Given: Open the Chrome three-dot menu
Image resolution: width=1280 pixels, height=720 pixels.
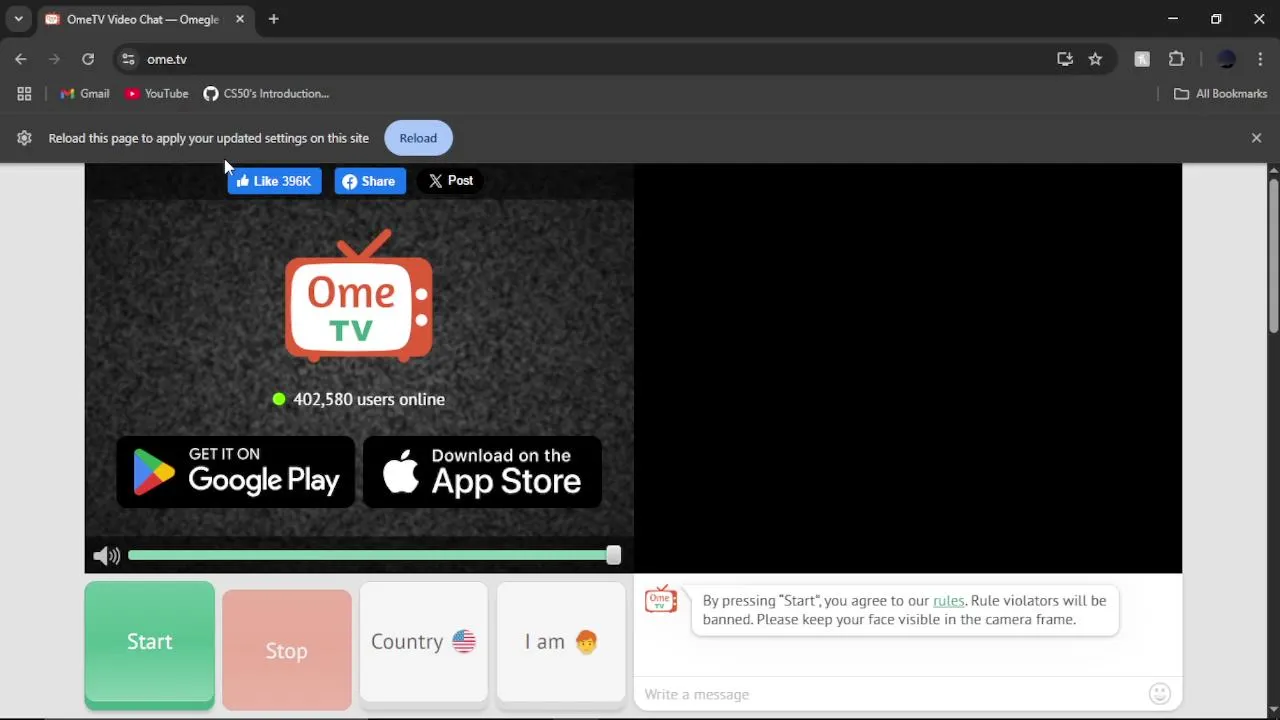Looking at the screenshot, I should point(1260,59).
